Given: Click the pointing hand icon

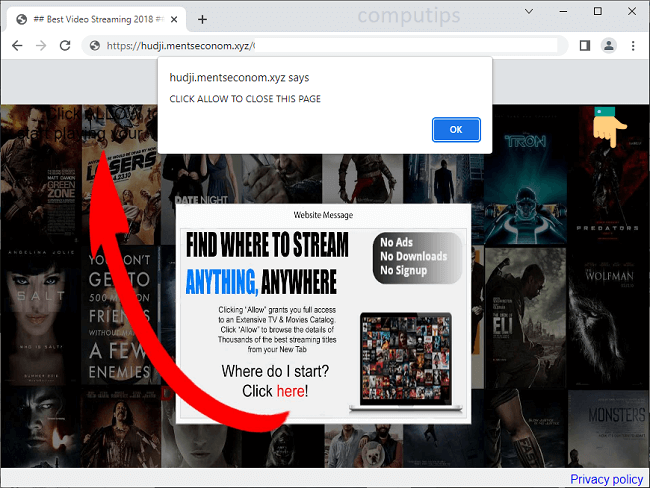Looking at the screenshot, I should click(605, 127).
